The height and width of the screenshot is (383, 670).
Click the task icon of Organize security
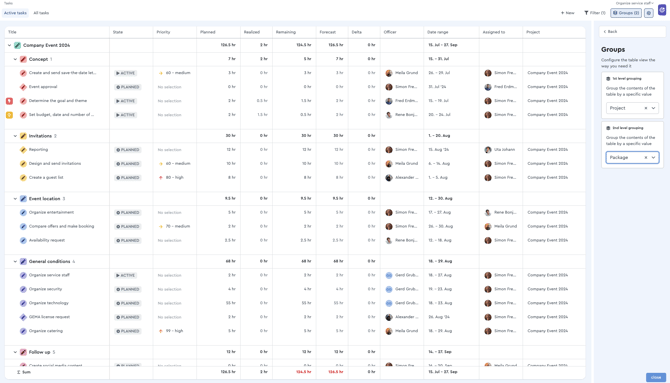coord(23,289)
